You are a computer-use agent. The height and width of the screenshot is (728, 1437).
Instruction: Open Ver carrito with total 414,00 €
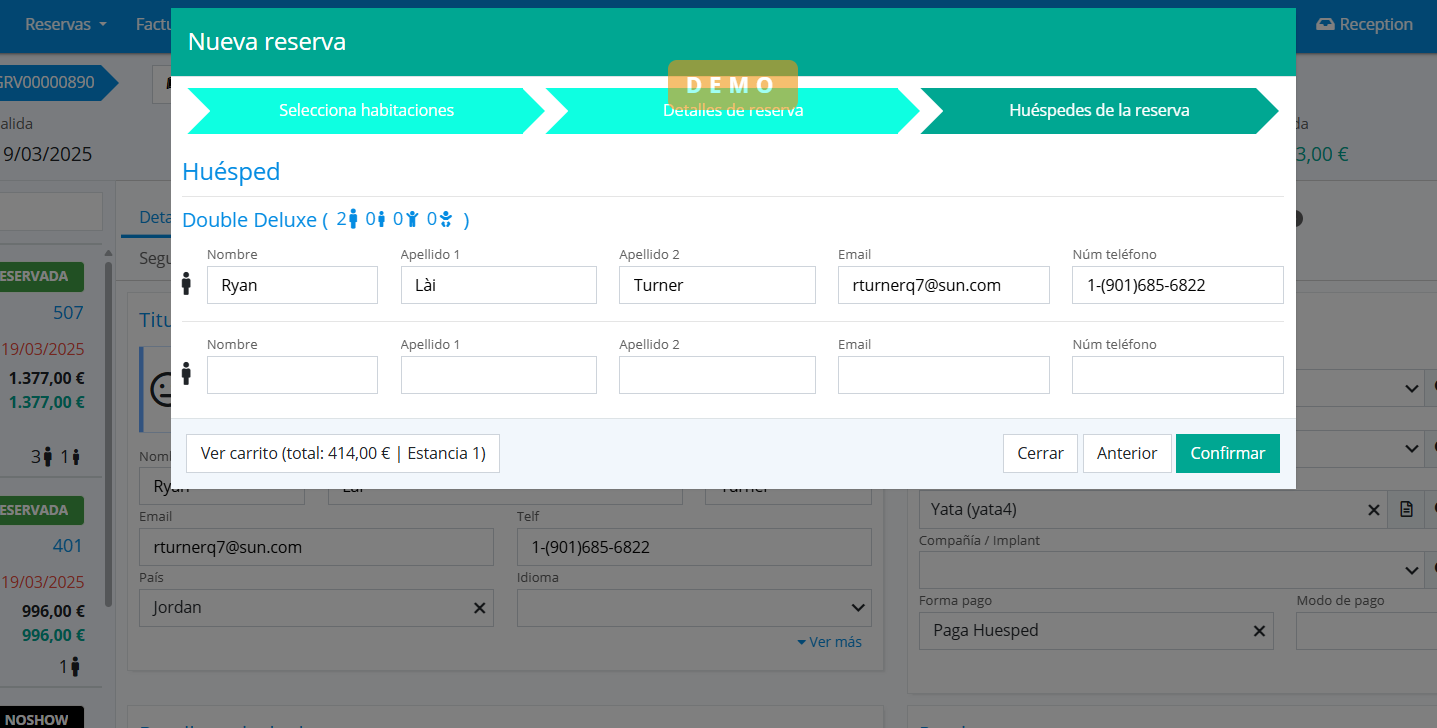tap(343, 453)
